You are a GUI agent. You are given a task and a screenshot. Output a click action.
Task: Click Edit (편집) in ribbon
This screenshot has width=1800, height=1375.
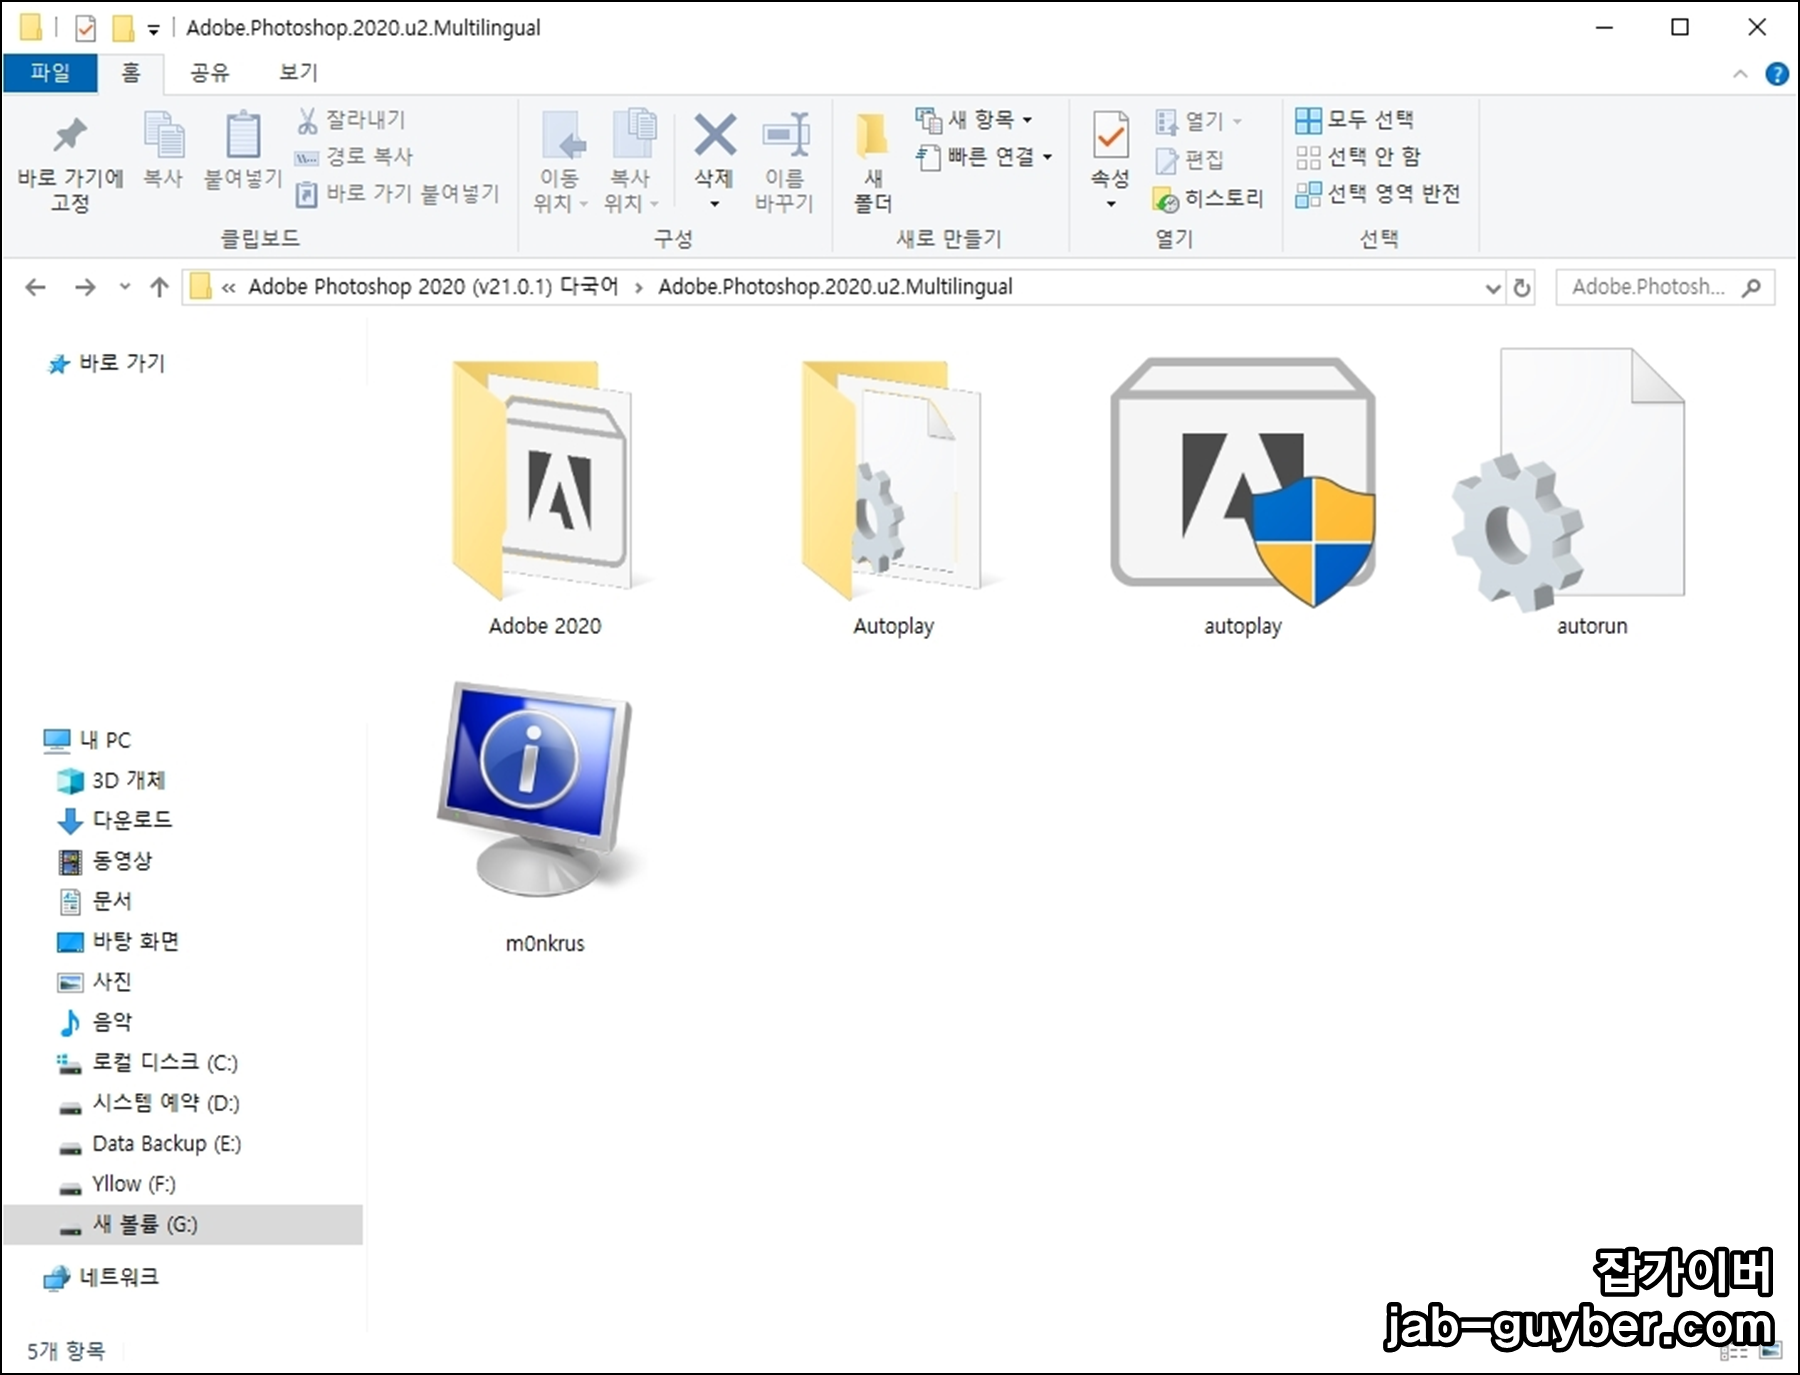coord(1189,159)
